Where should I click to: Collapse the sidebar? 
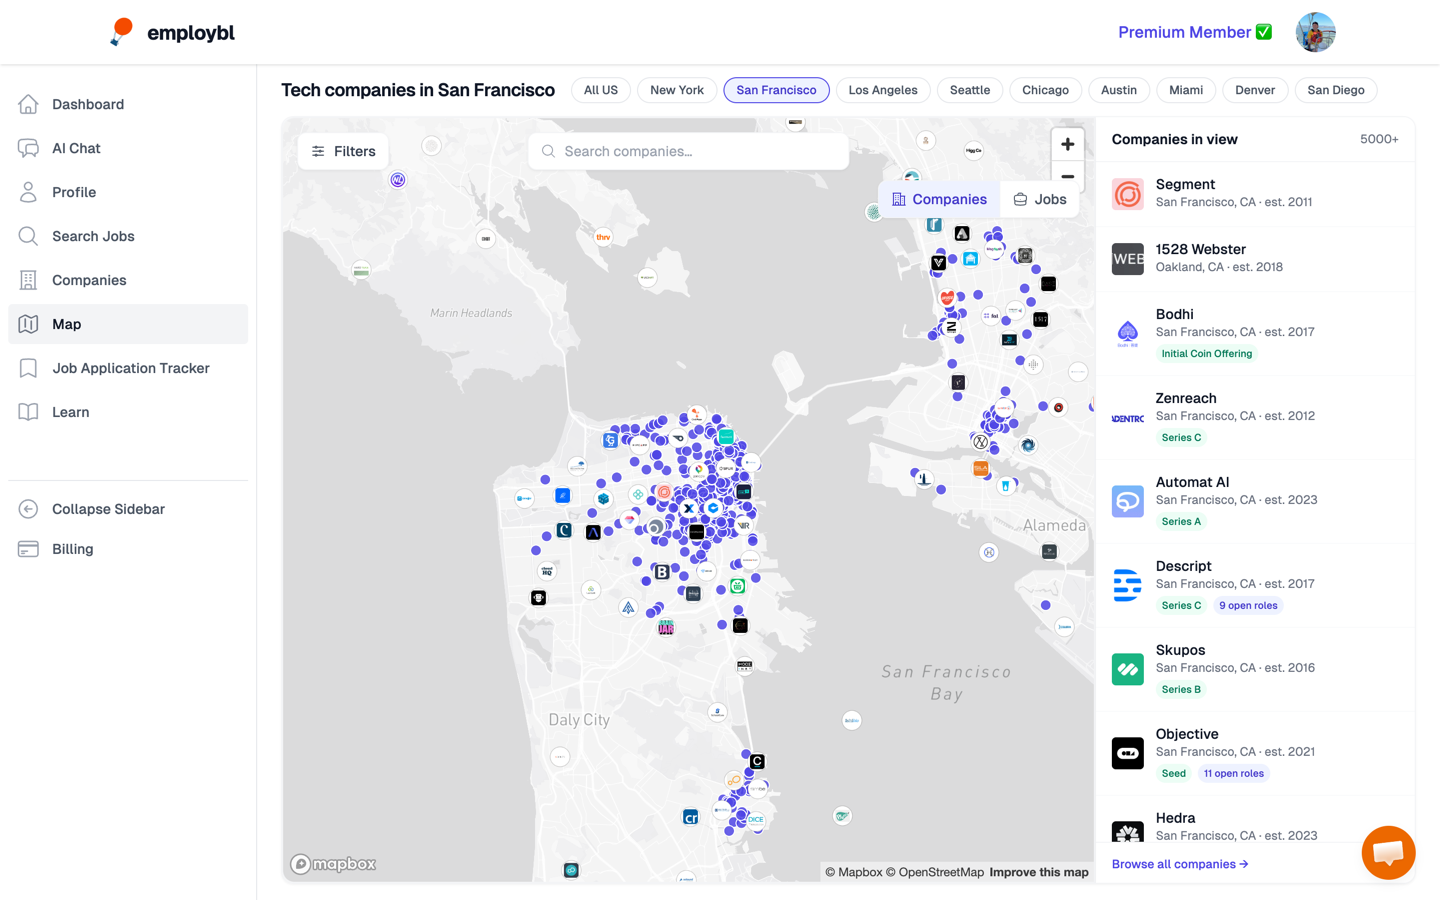tap(128, 509)
